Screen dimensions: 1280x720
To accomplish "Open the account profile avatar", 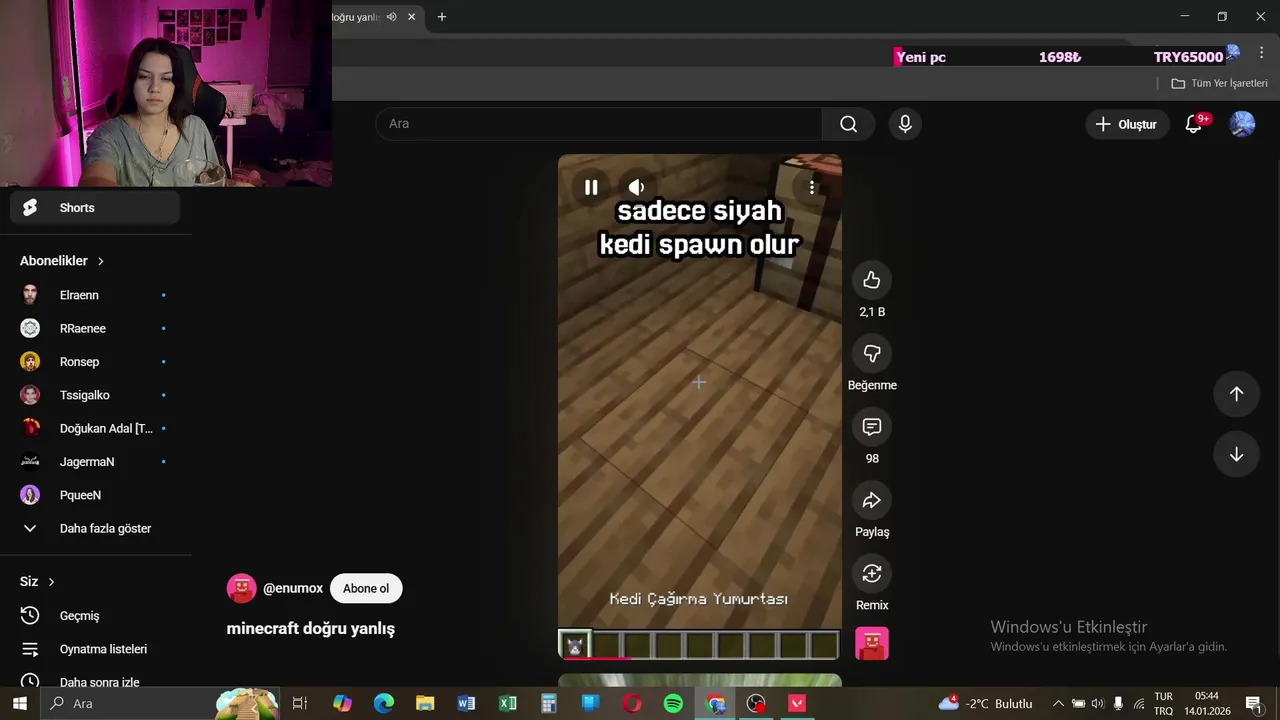I will pyautogui.click(x=1242, y=124).
